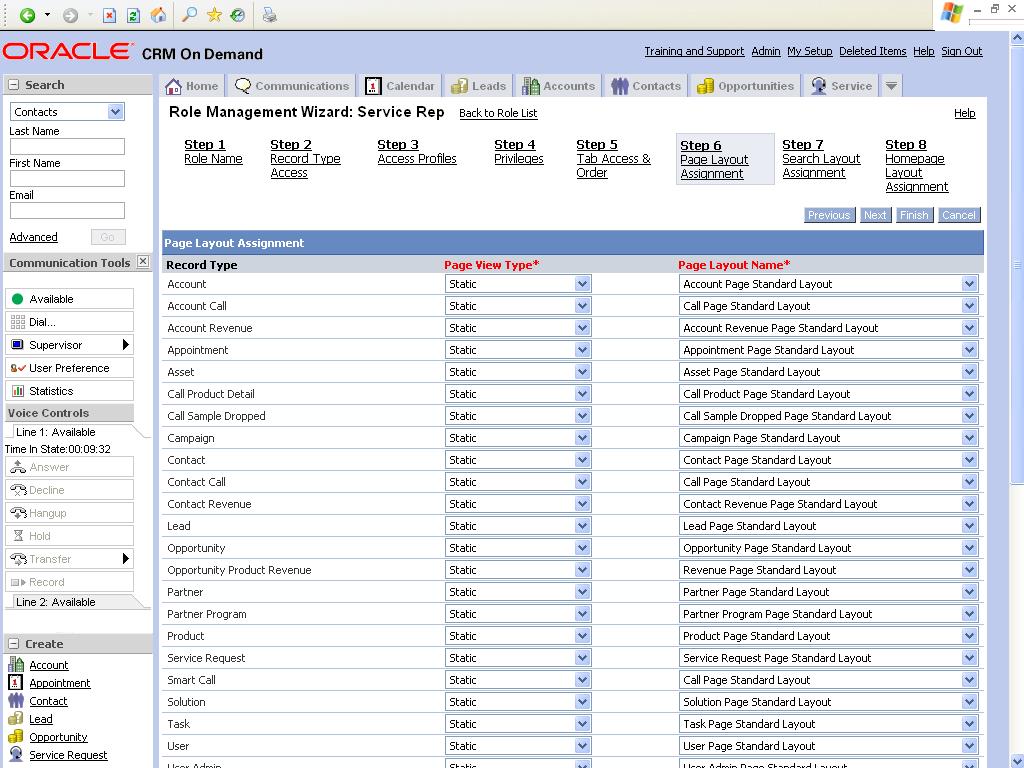Click the Advanced search link
This screenshot has width=1024, height=768.
pyautogui.click(x=33, y=237)
